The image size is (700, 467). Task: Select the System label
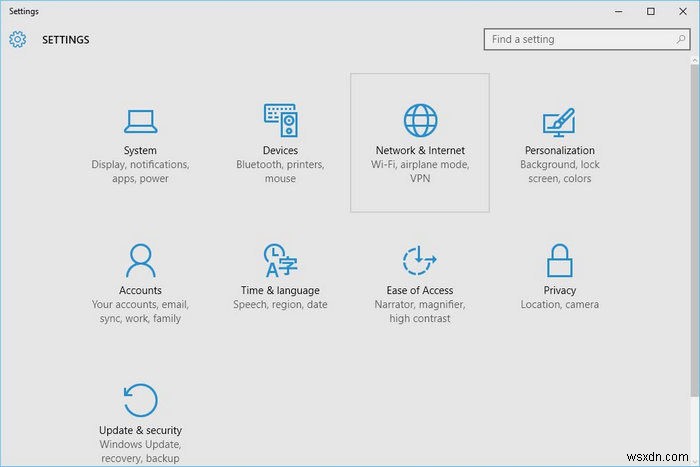coord(140,150)
